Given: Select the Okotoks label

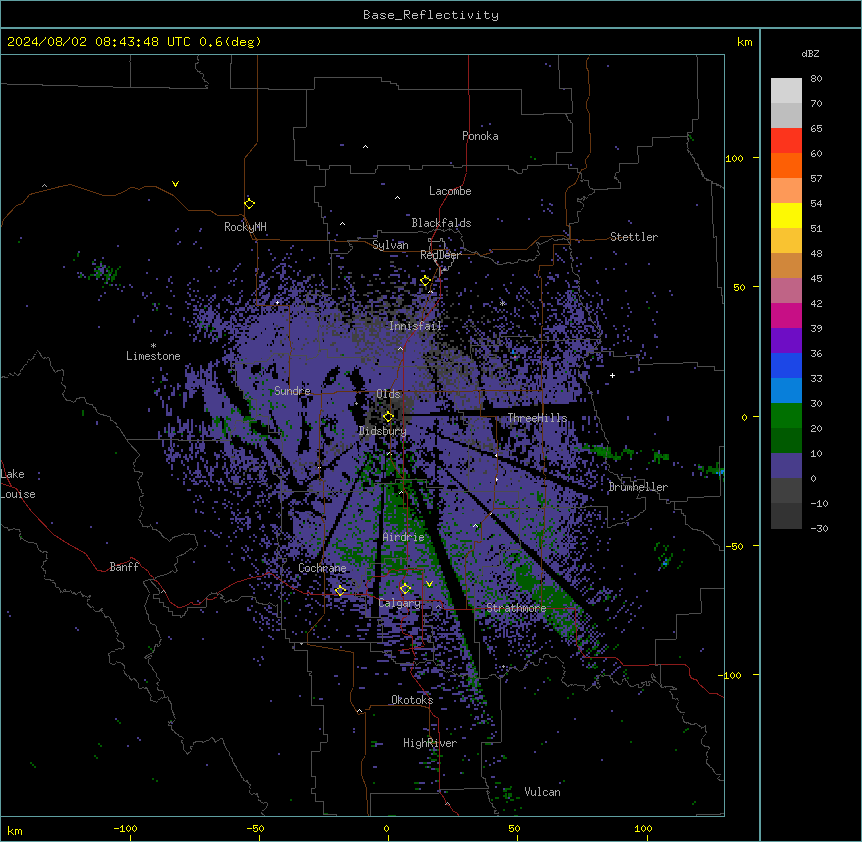Looking at the screenshot, I should 412,700.
